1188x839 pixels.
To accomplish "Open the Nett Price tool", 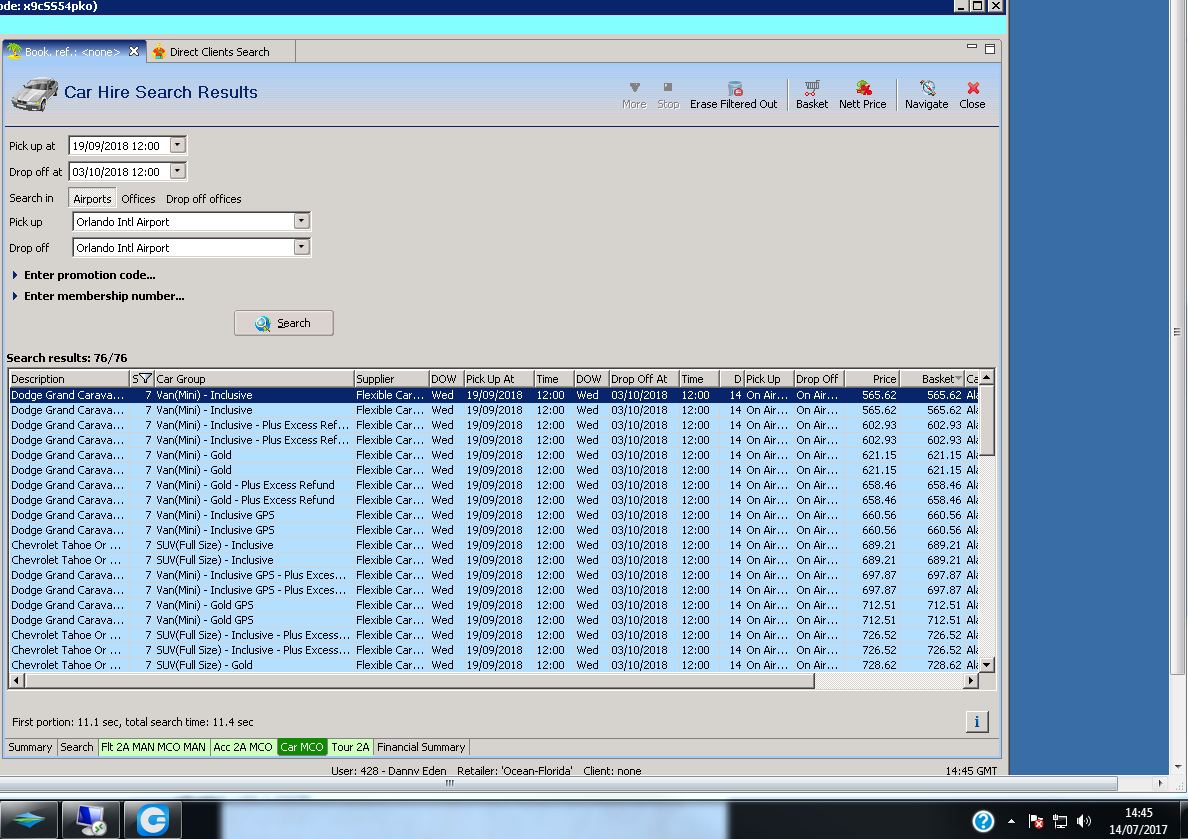I will coord(862,95).
